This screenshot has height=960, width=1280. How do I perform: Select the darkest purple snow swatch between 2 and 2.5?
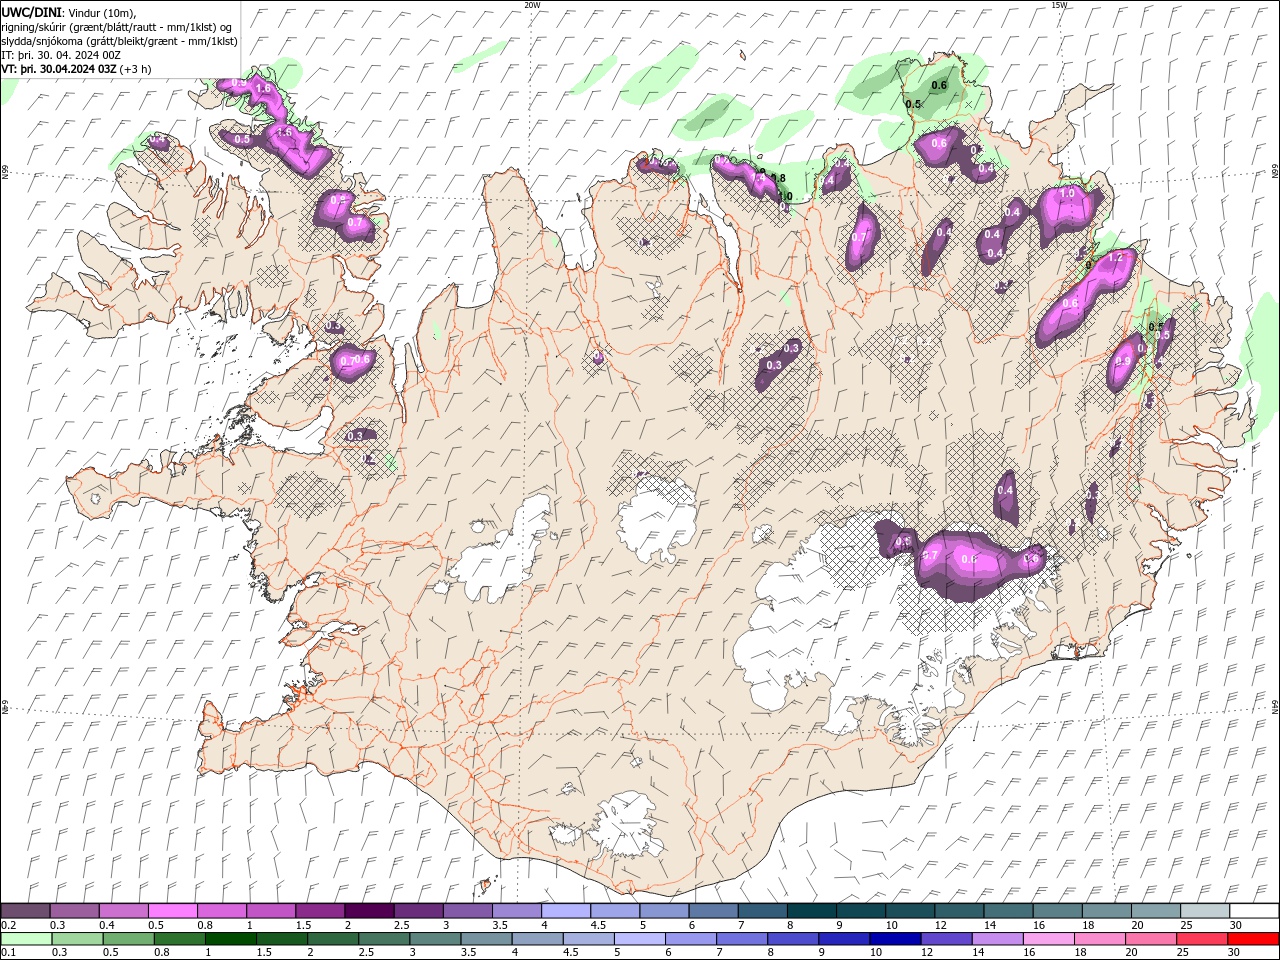pos(370,911)
